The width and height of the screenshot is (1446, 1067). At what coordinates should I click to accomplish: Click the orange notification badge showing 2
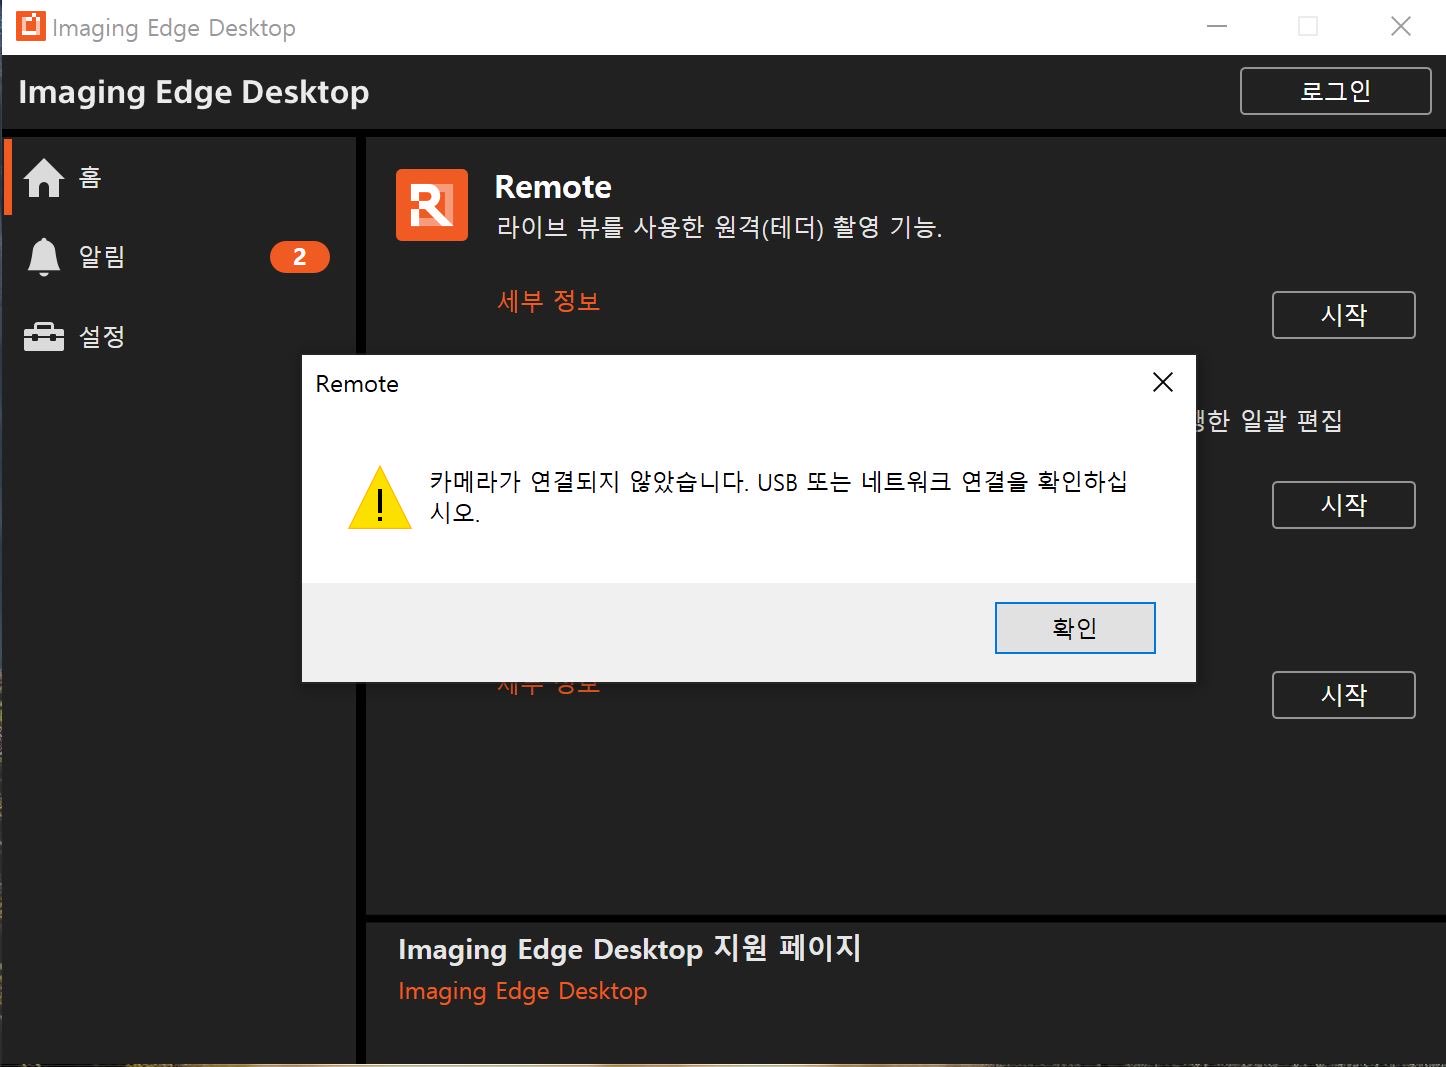(x=300, y=257)
